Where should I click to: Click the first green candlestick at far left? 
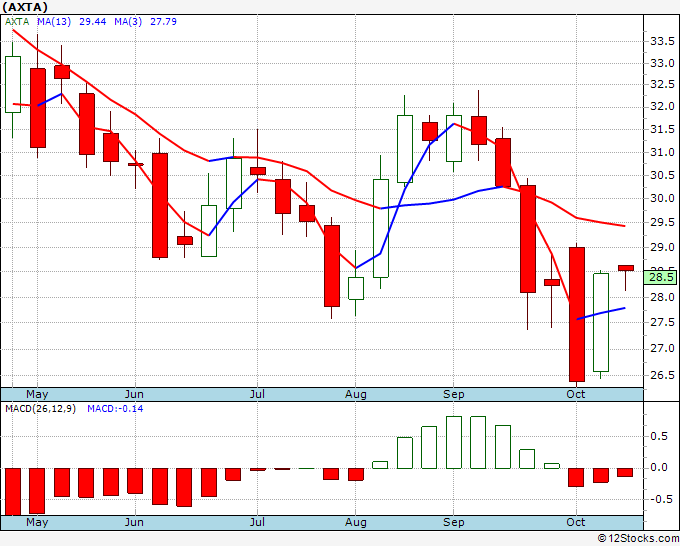pyautogui.click(x=13, y=85)
